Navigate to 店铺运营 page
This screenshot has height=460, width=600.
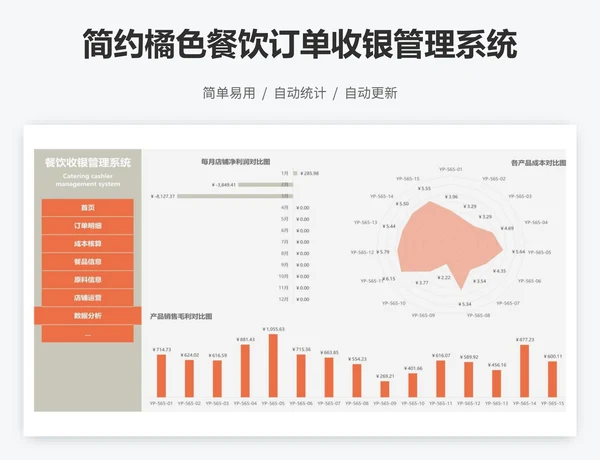(x=88, y=297)
